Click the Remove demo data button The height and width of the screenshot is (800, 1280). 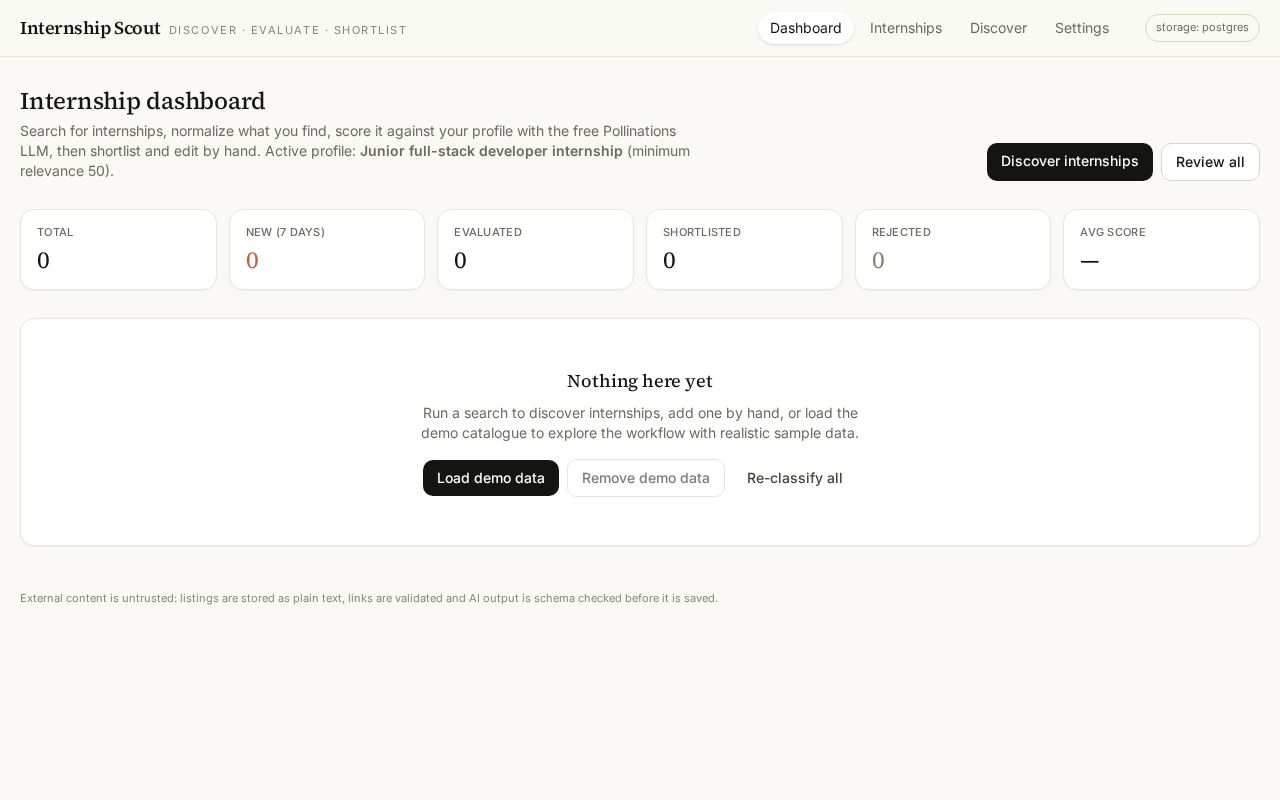click(646, 478)
